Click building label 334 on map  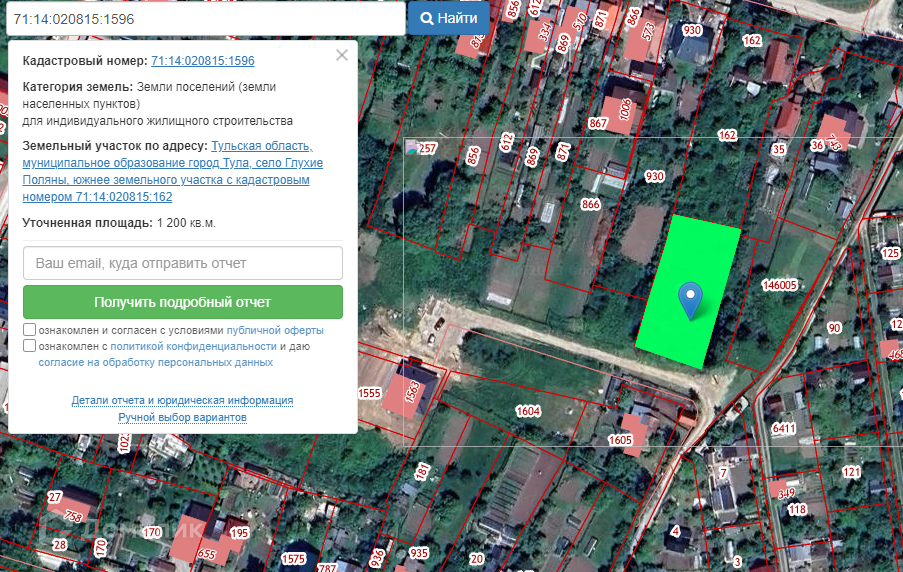544,32
